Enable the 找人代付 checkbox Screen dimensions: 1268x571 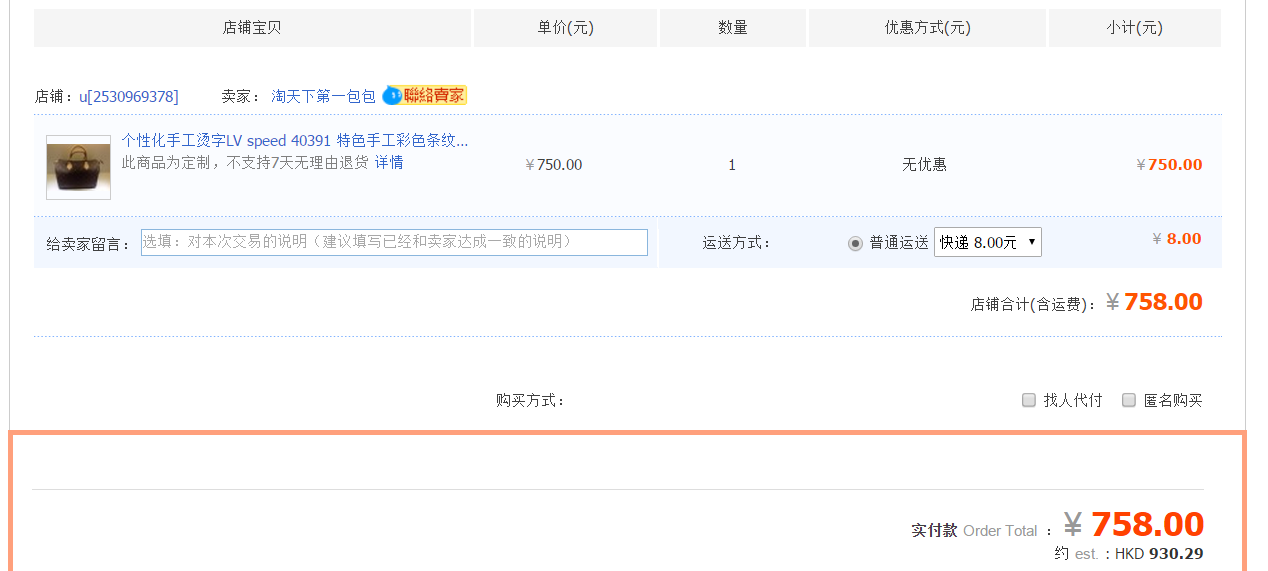1029,400
